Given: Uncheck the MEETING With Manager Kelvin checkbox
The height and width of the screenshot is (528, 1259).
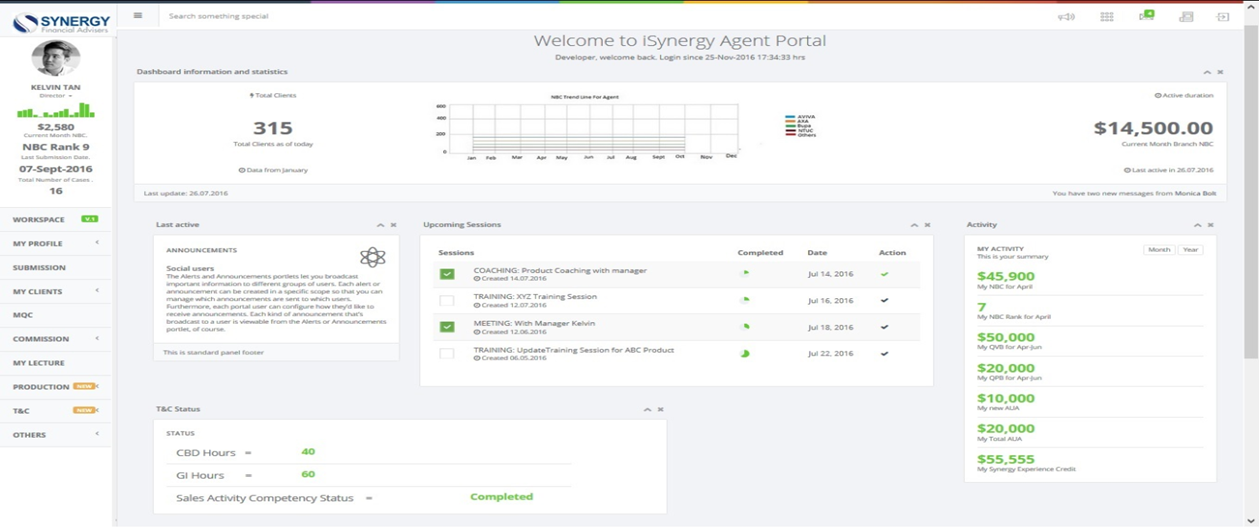Looking at the screenshot, I should (x=447, y=327).
